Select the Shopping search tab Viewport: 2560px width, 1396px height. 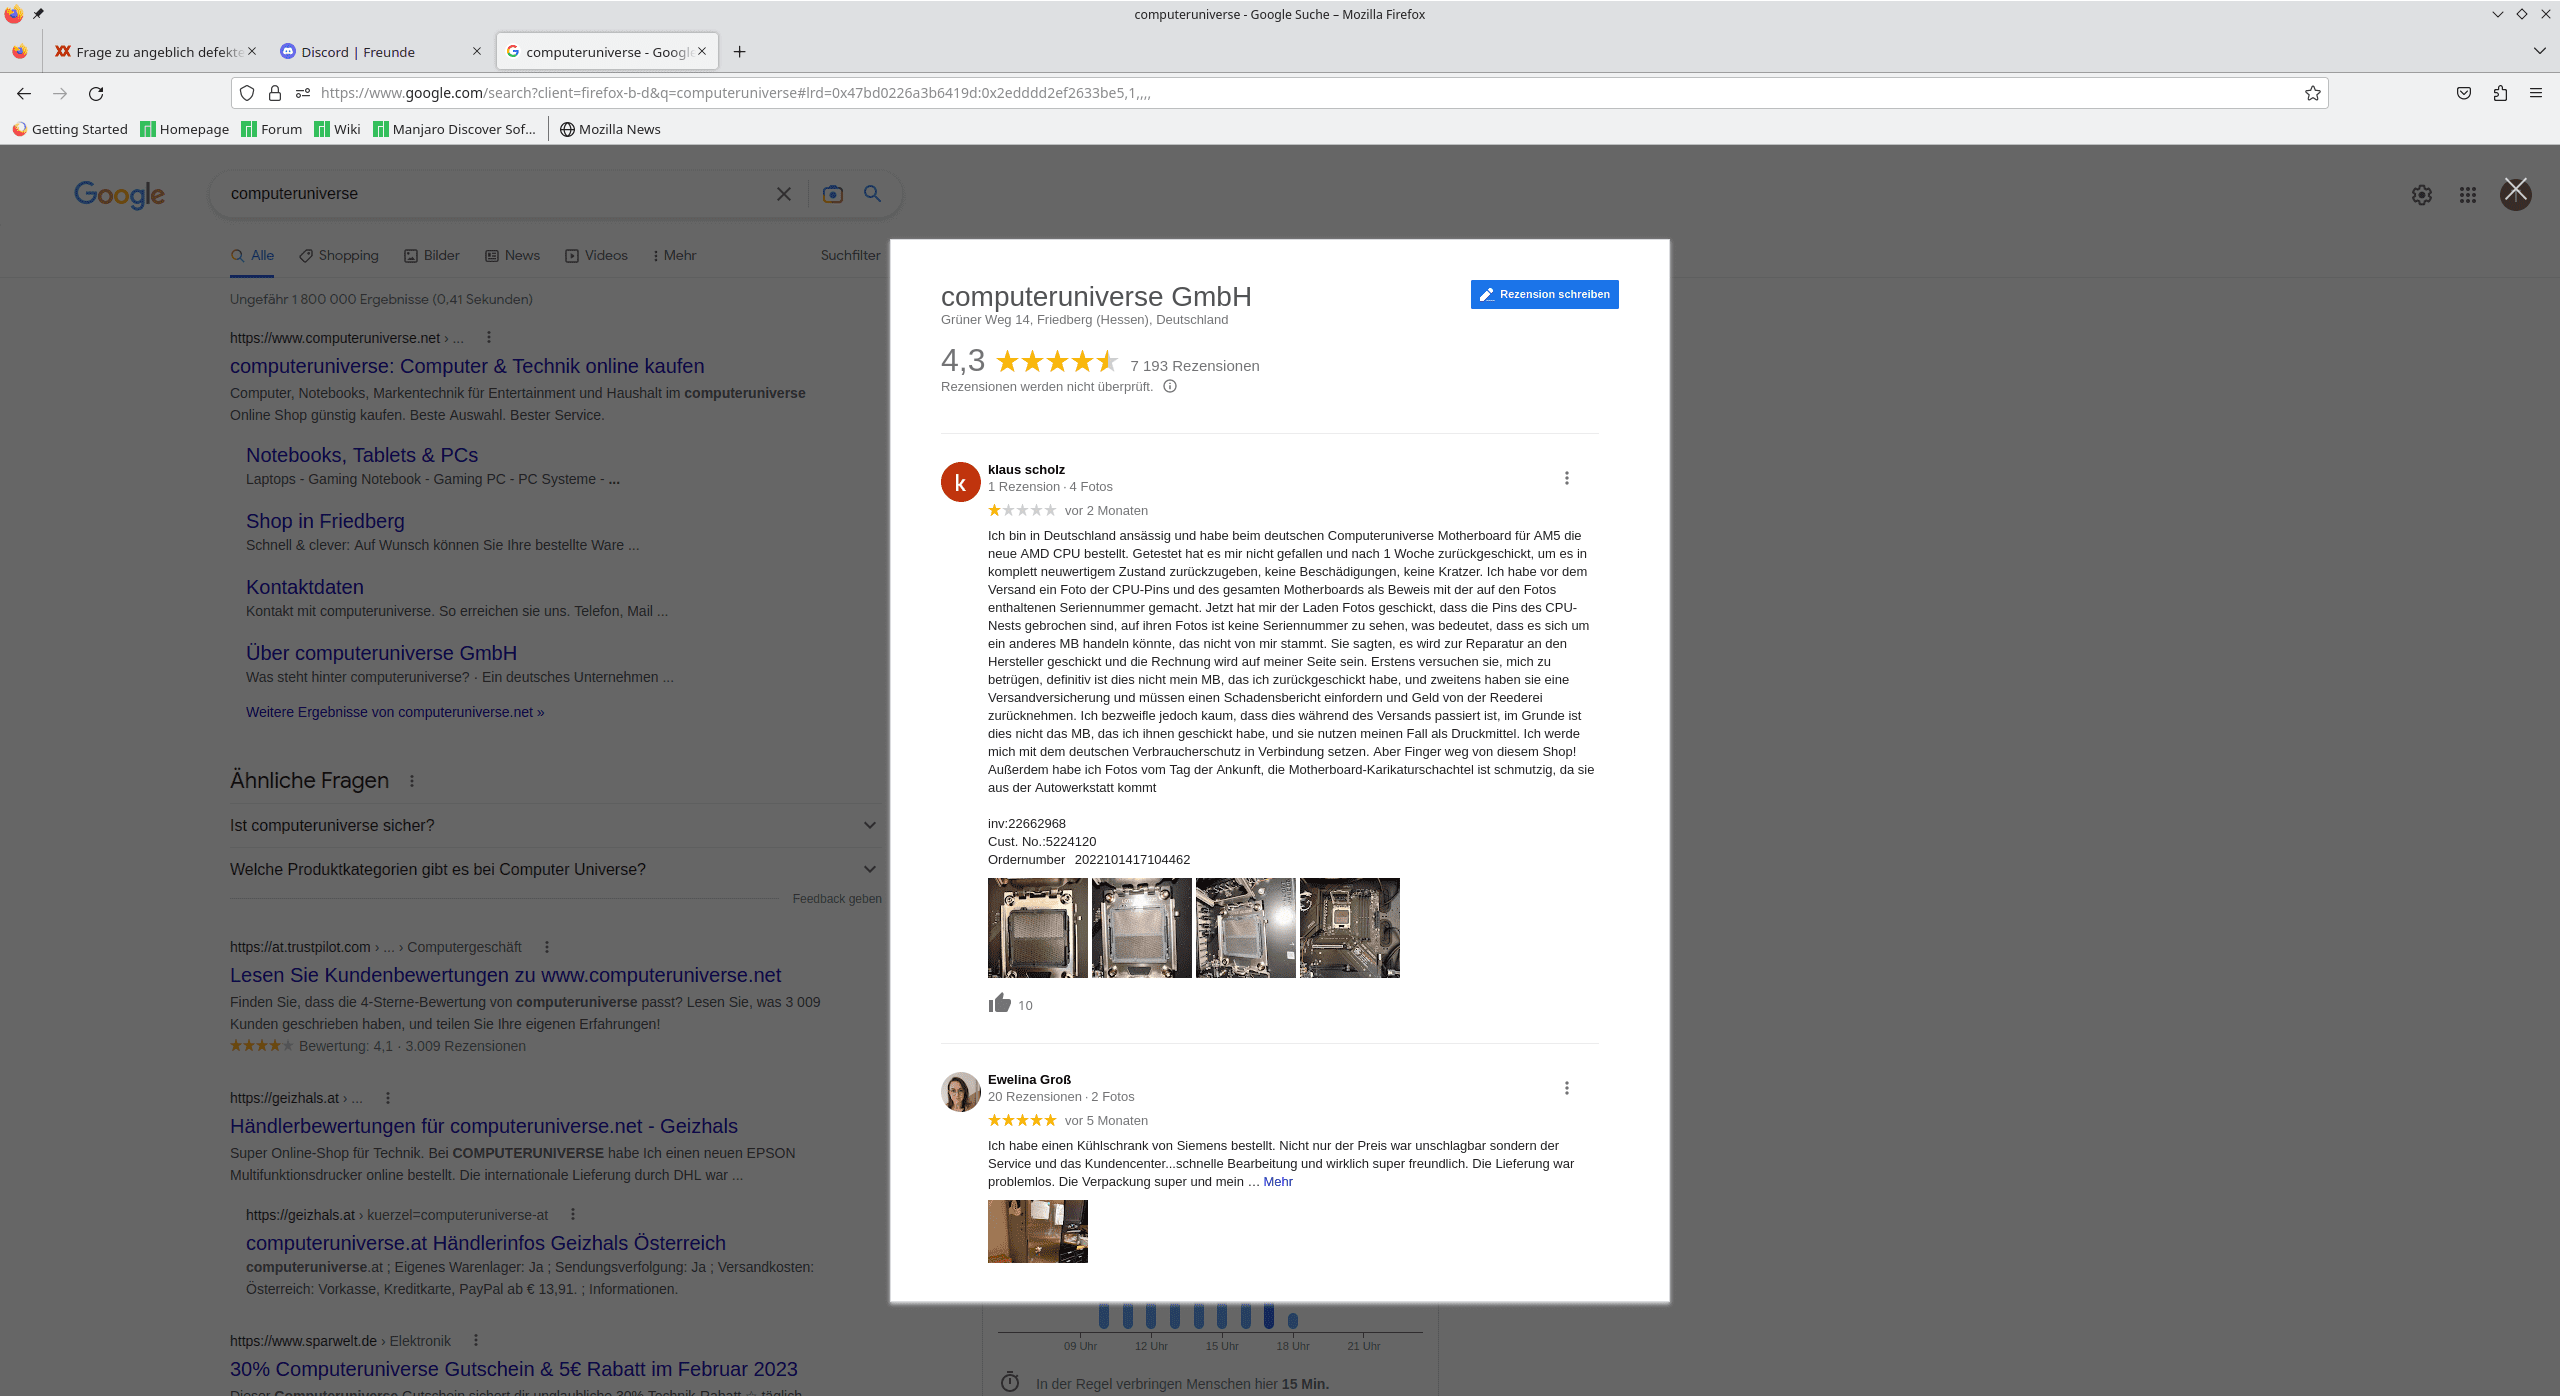339,256
